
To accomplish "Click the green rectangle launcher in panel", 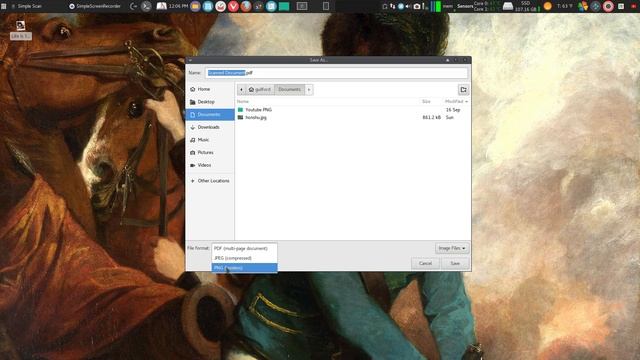I will tap(284, 6).
